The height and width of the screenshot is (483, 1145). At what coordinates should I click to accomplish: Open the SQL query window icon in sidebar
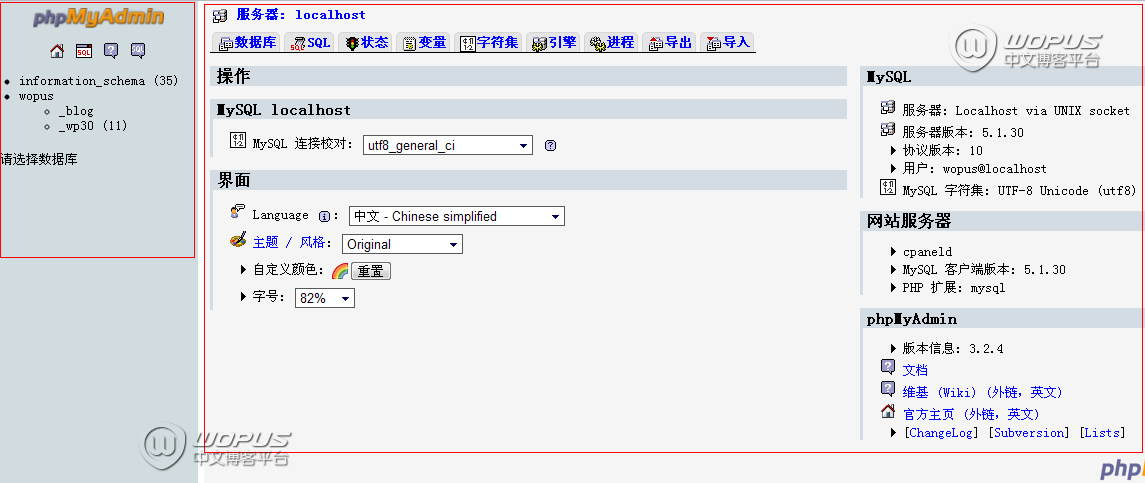tap(84, 50)
